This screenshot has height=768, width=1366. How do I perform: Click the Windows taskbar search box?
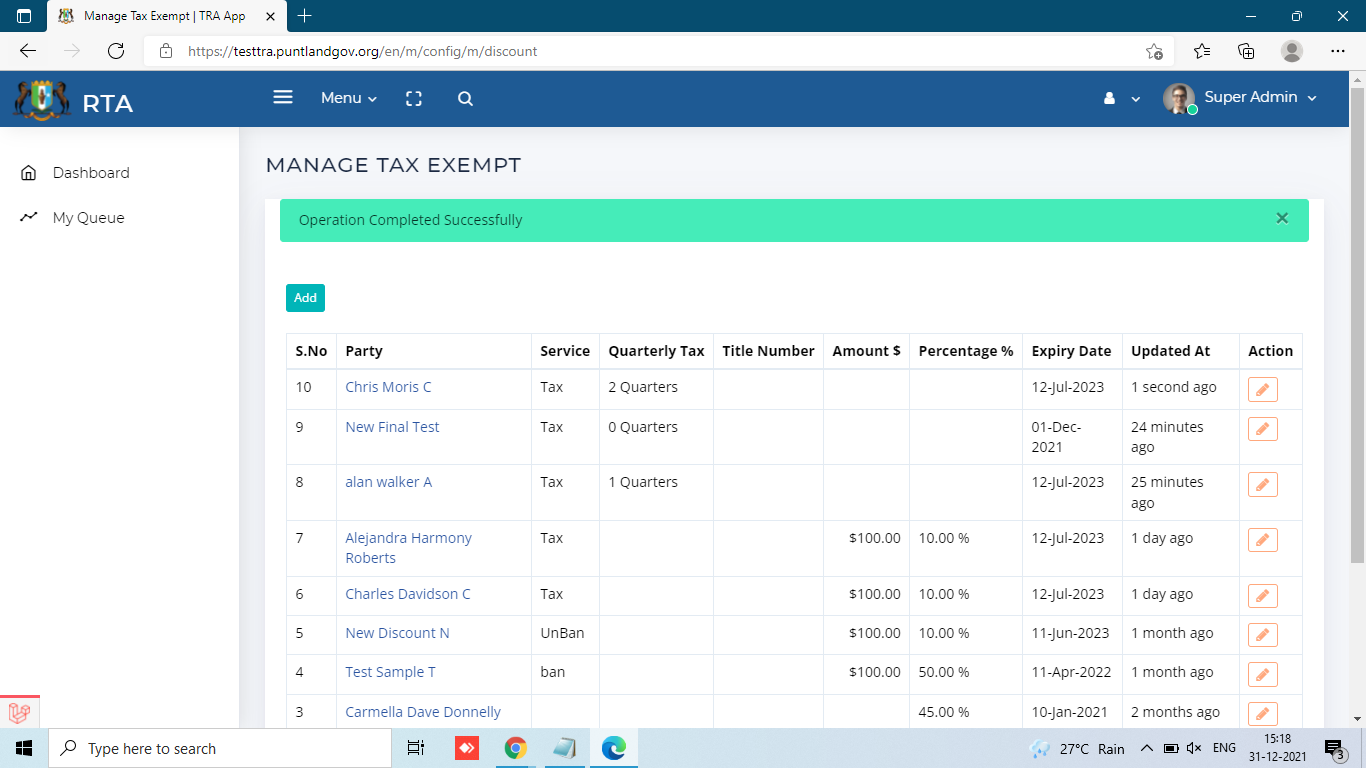click(x=220, y=748)
